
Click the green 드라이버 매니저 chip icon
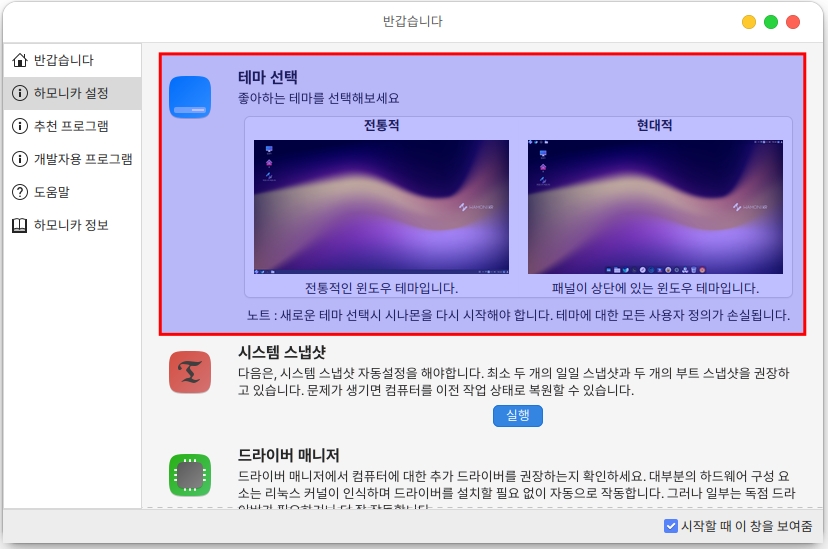point(190,474)
